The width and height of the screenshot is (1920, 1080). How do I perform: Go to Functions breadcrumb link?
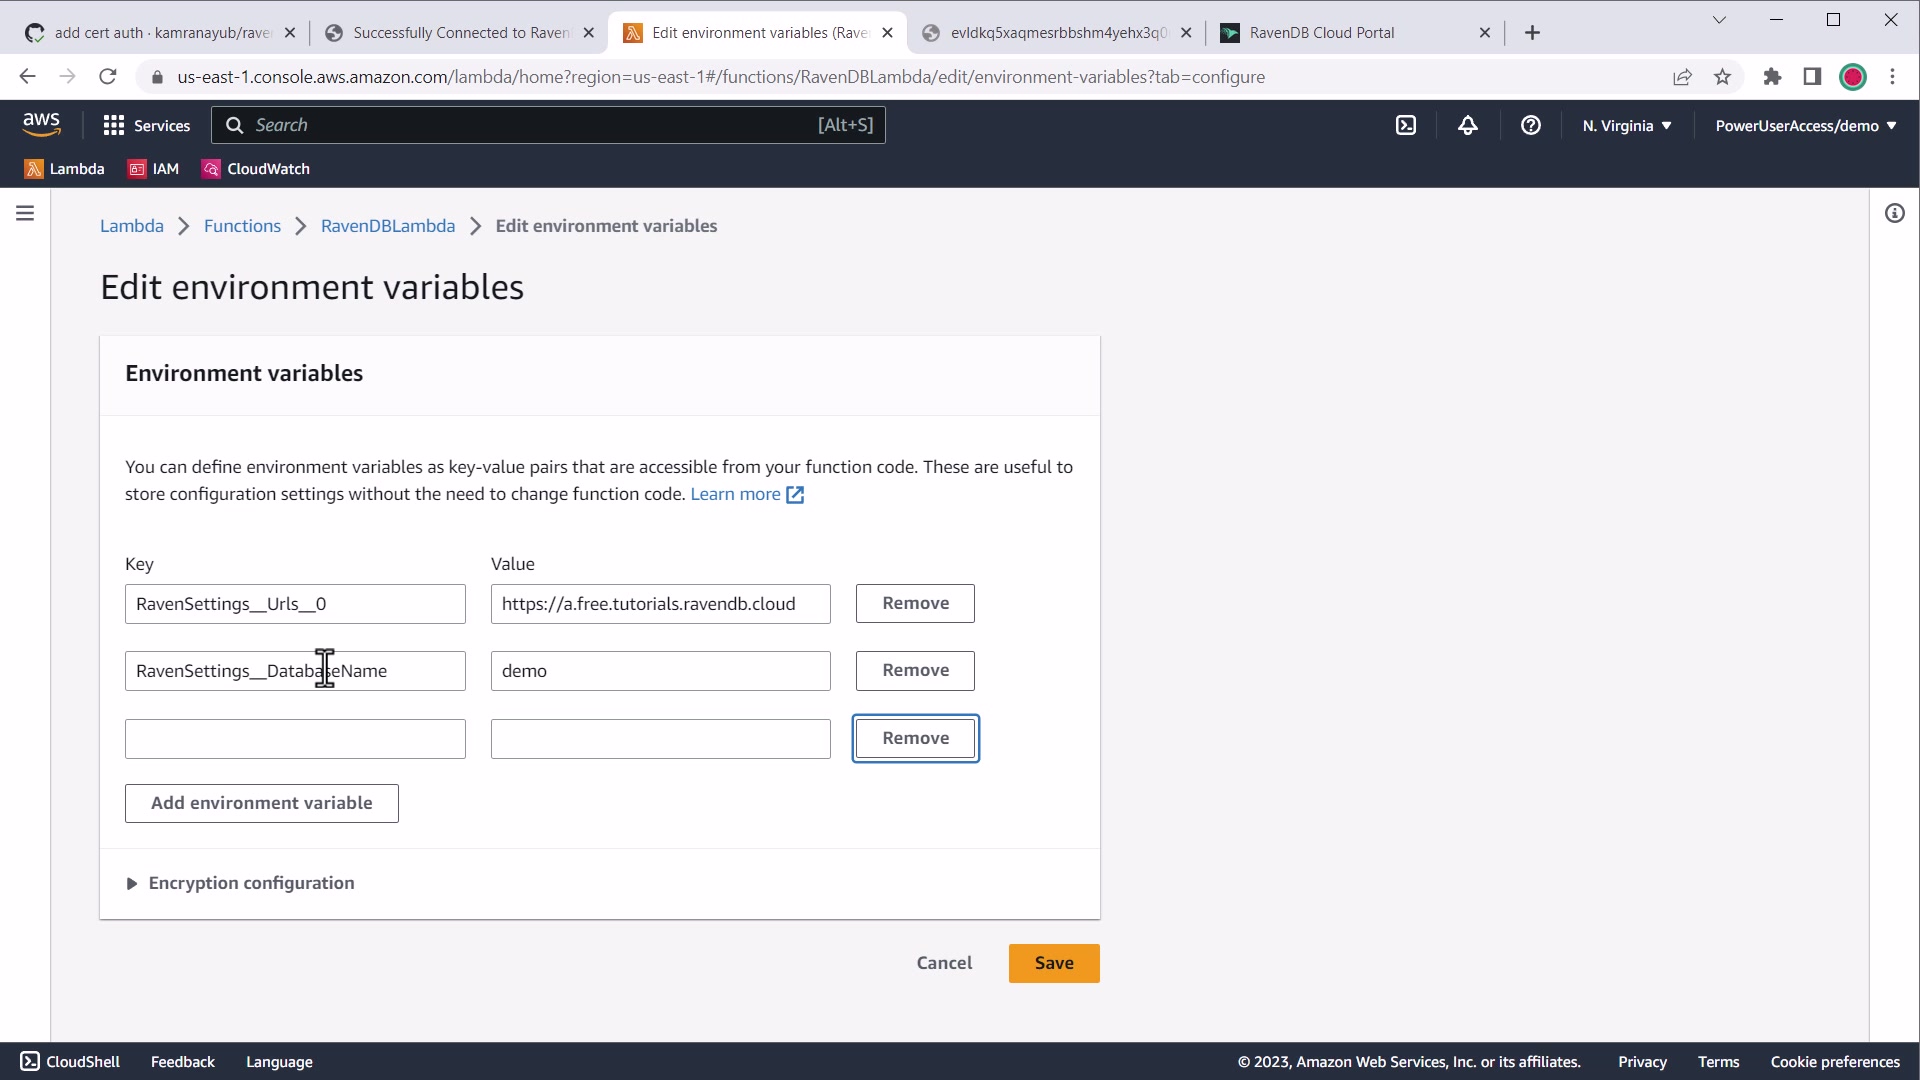point(242,226)
